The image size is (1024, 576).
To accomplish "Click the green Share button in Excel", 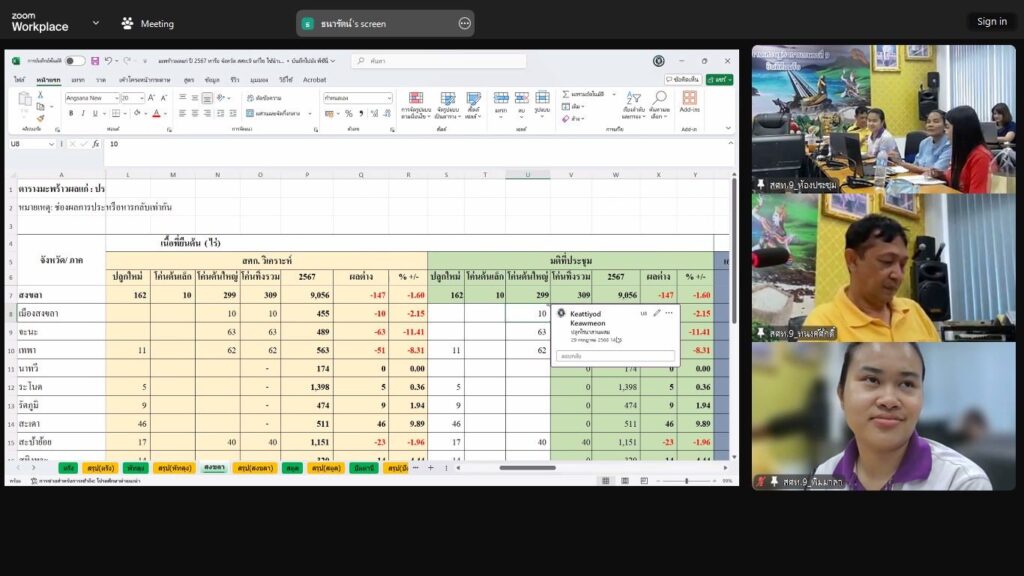I will [x=719, y=79].
